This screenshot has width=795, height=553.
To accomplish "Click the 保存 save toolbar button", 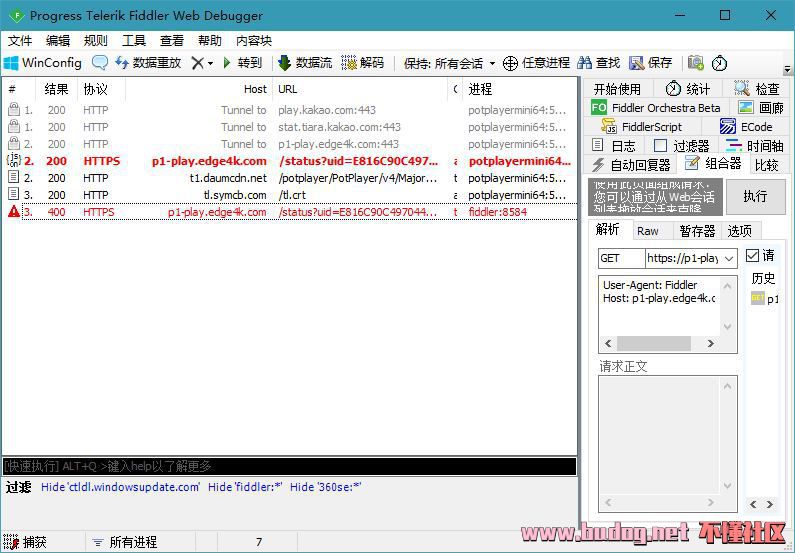I will point(651,63).
